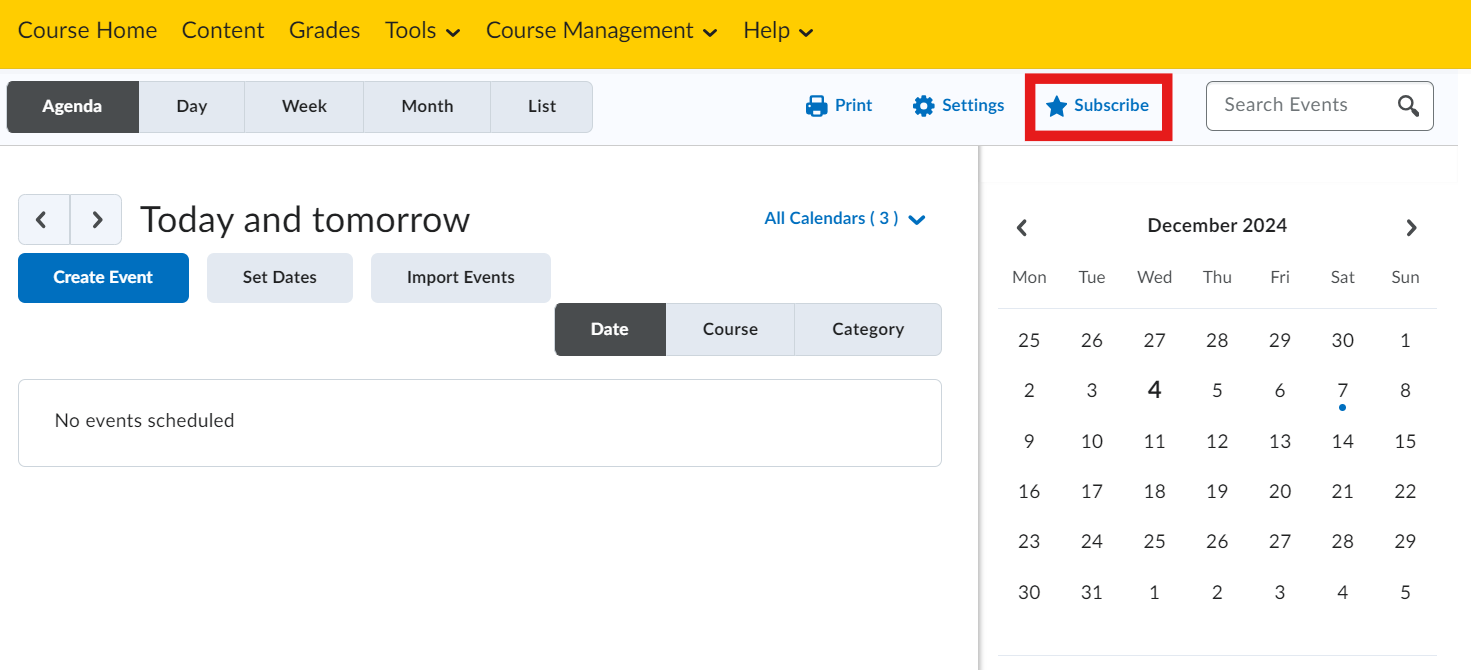Click the Print link text
The height and width of the screenshot is (670, 1471).
pos(854,105)
